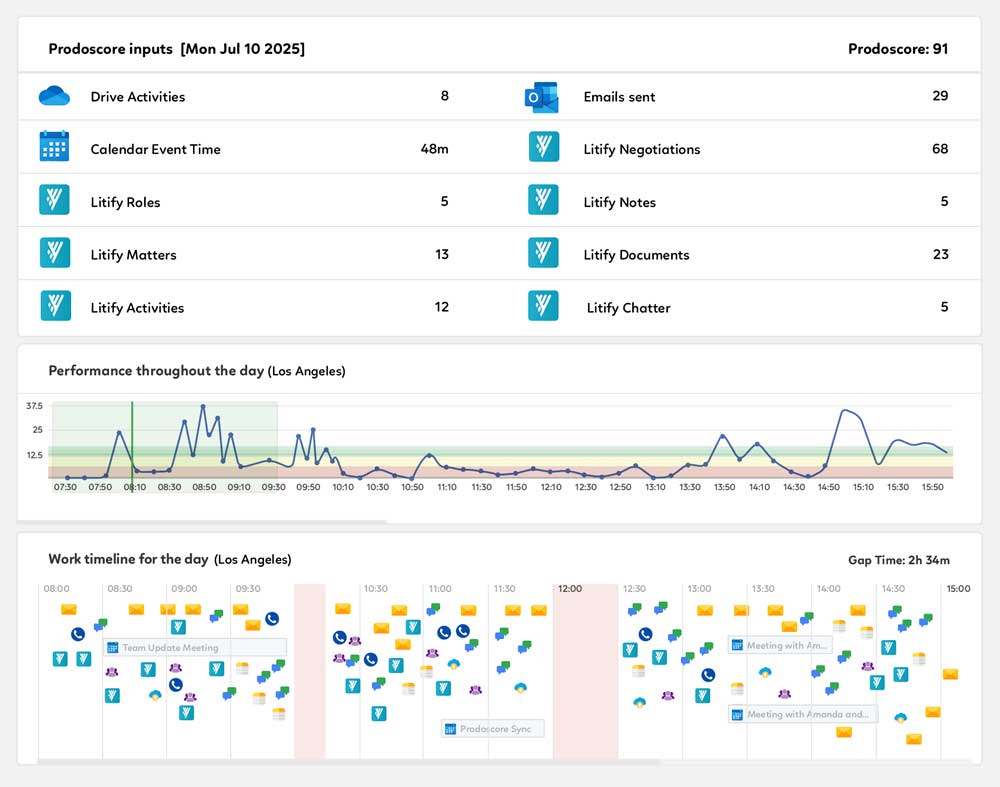1000x787 pixels.
Task: Click the calendar icon in Prodoscore Sync event
Action: pos(450,728)
